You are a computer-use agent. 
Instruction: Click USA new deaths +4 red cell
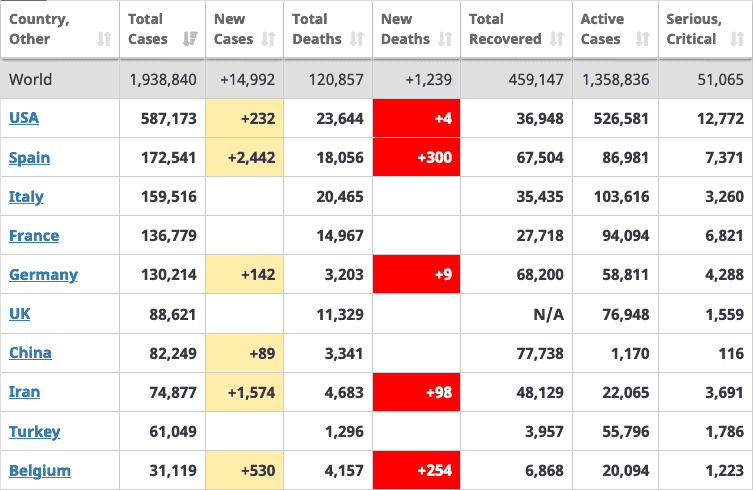pos(416,118)
